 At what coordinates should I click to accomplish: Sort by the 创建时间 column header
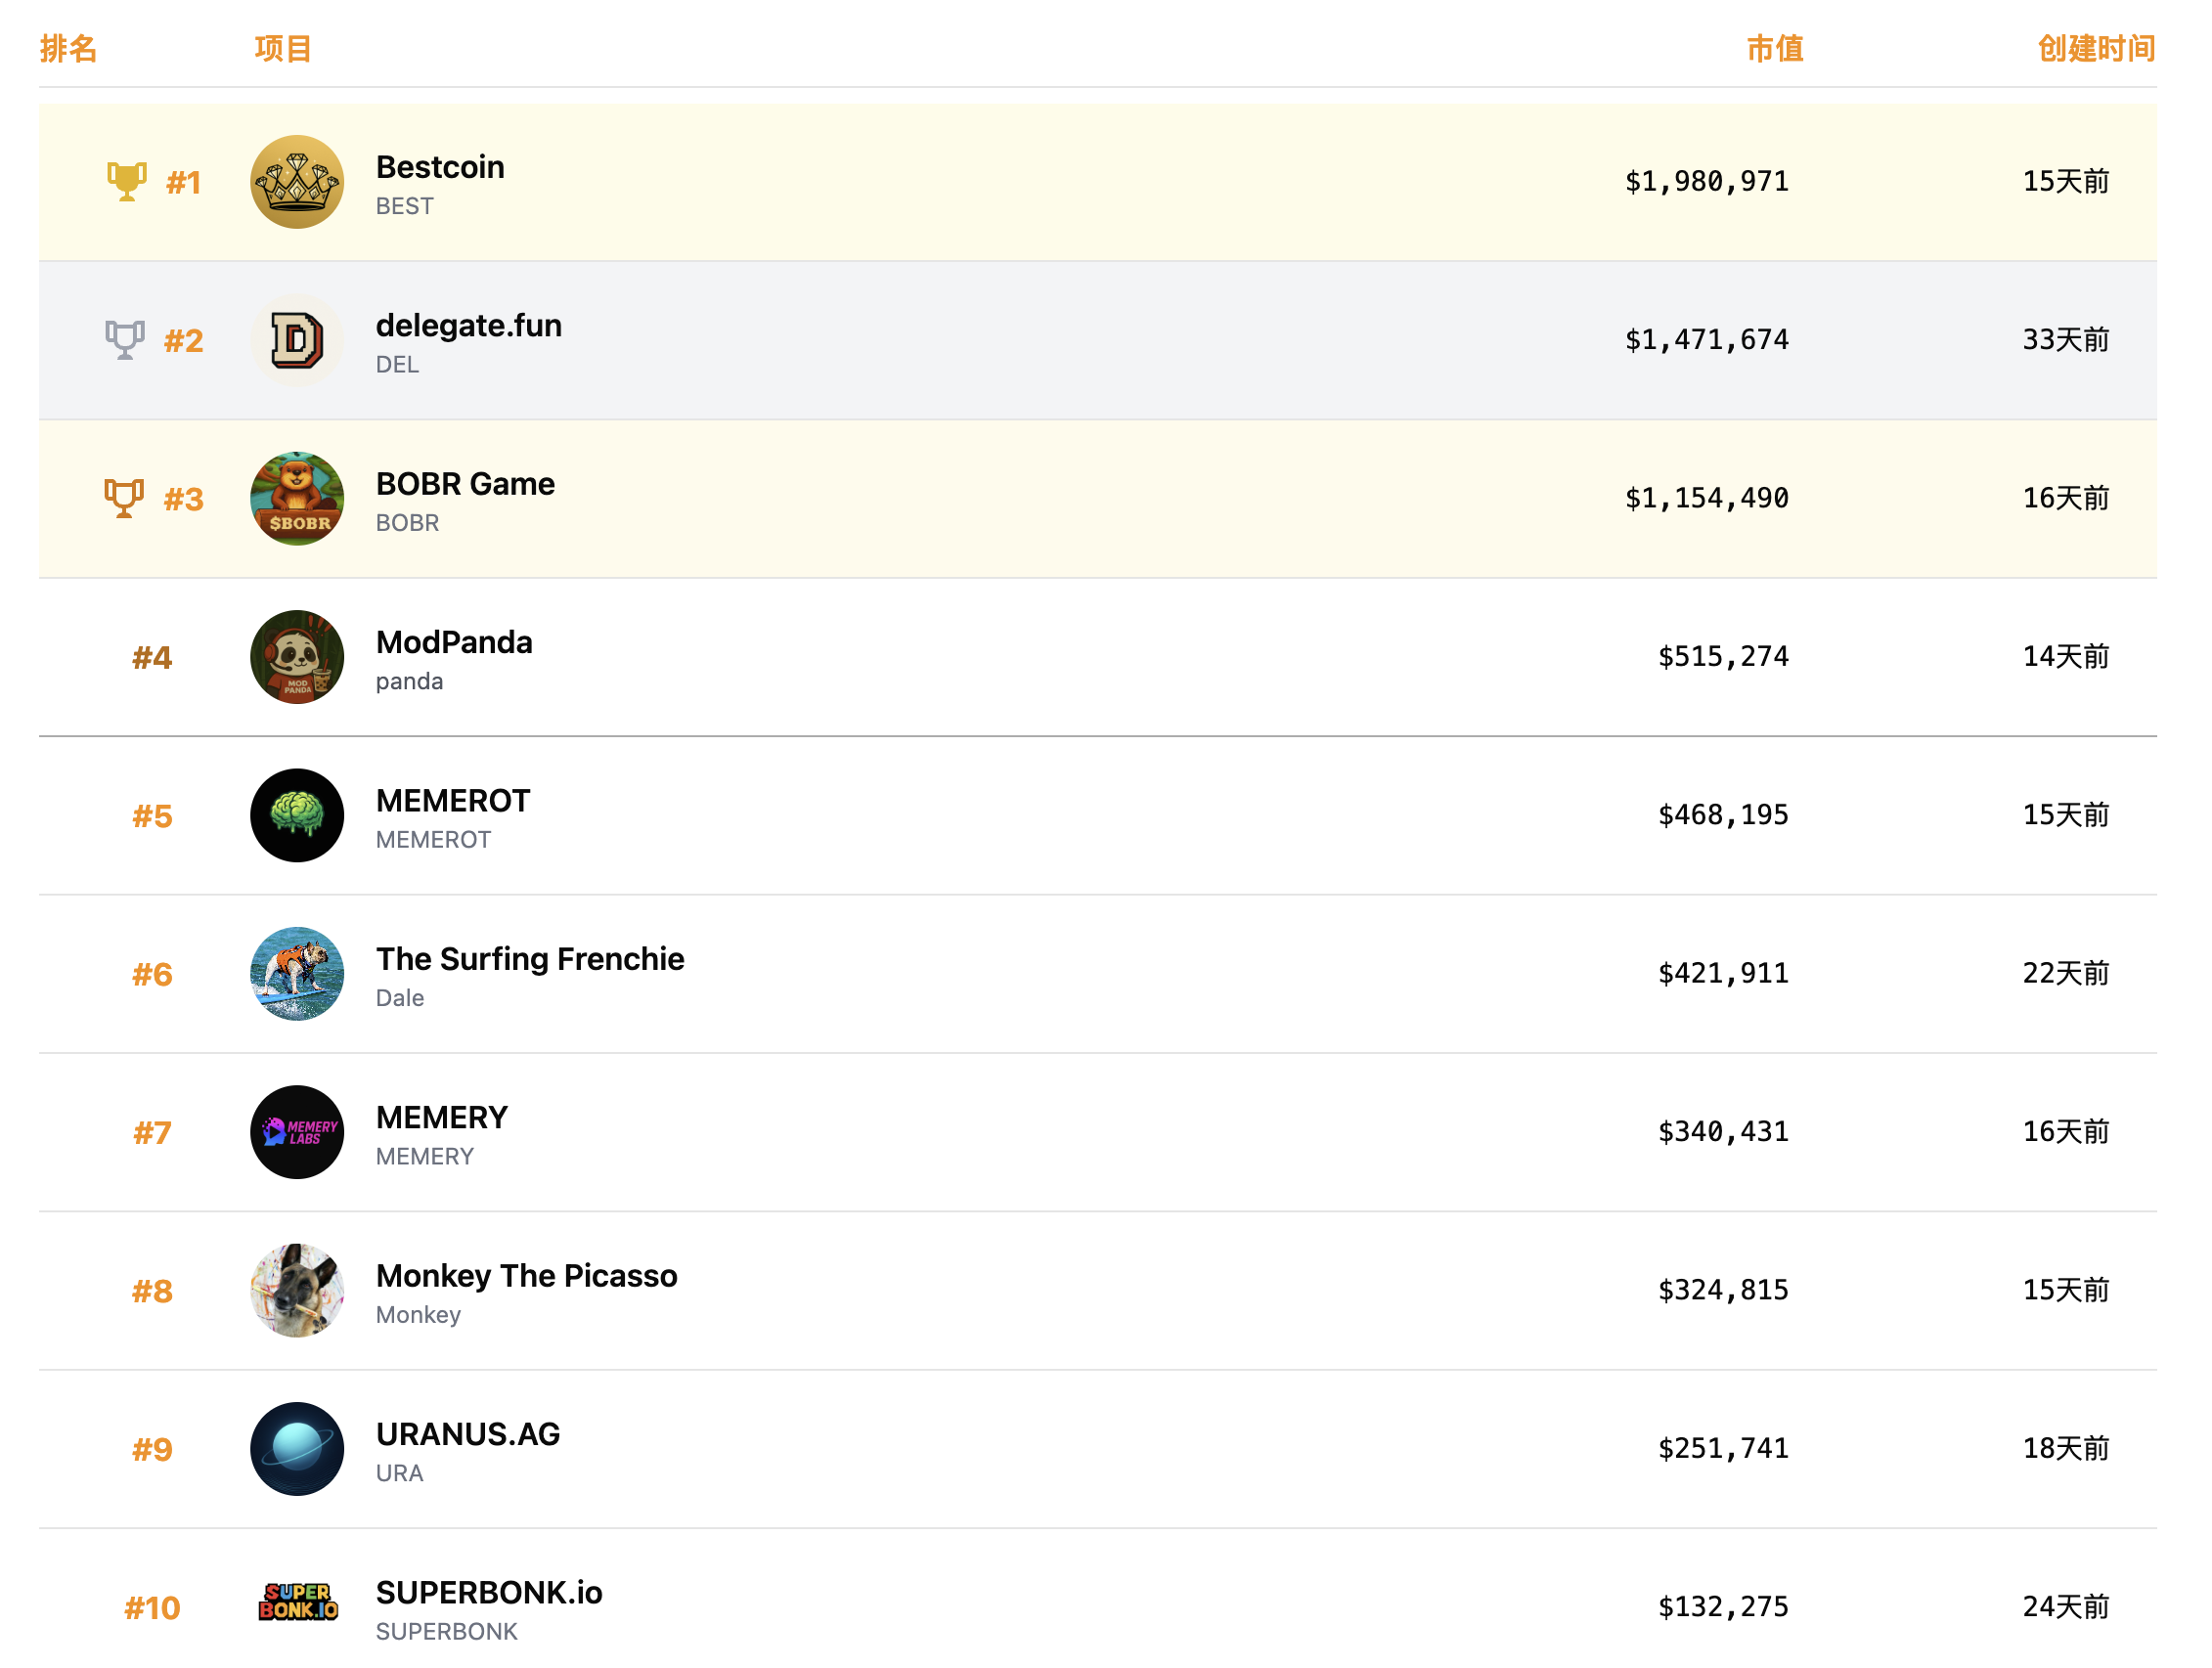2096,48
